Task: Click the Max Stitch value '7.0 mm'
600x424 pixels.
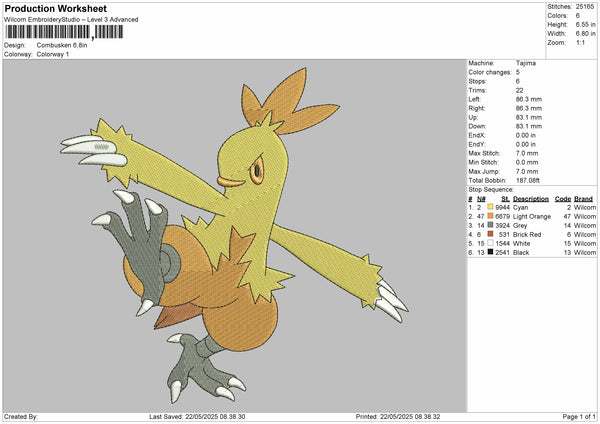Action: pos(527,153)
